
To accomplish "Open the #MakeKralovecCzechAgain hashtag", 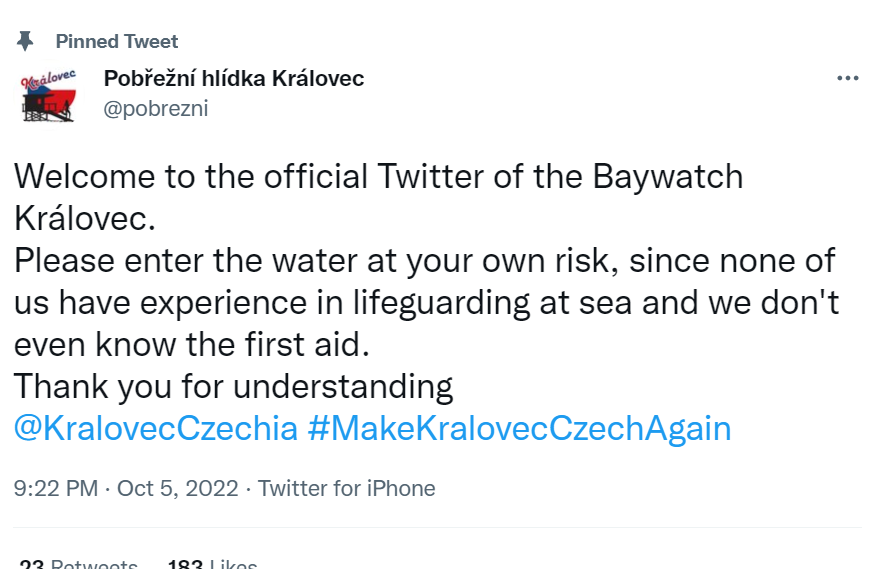I will 519,428.
